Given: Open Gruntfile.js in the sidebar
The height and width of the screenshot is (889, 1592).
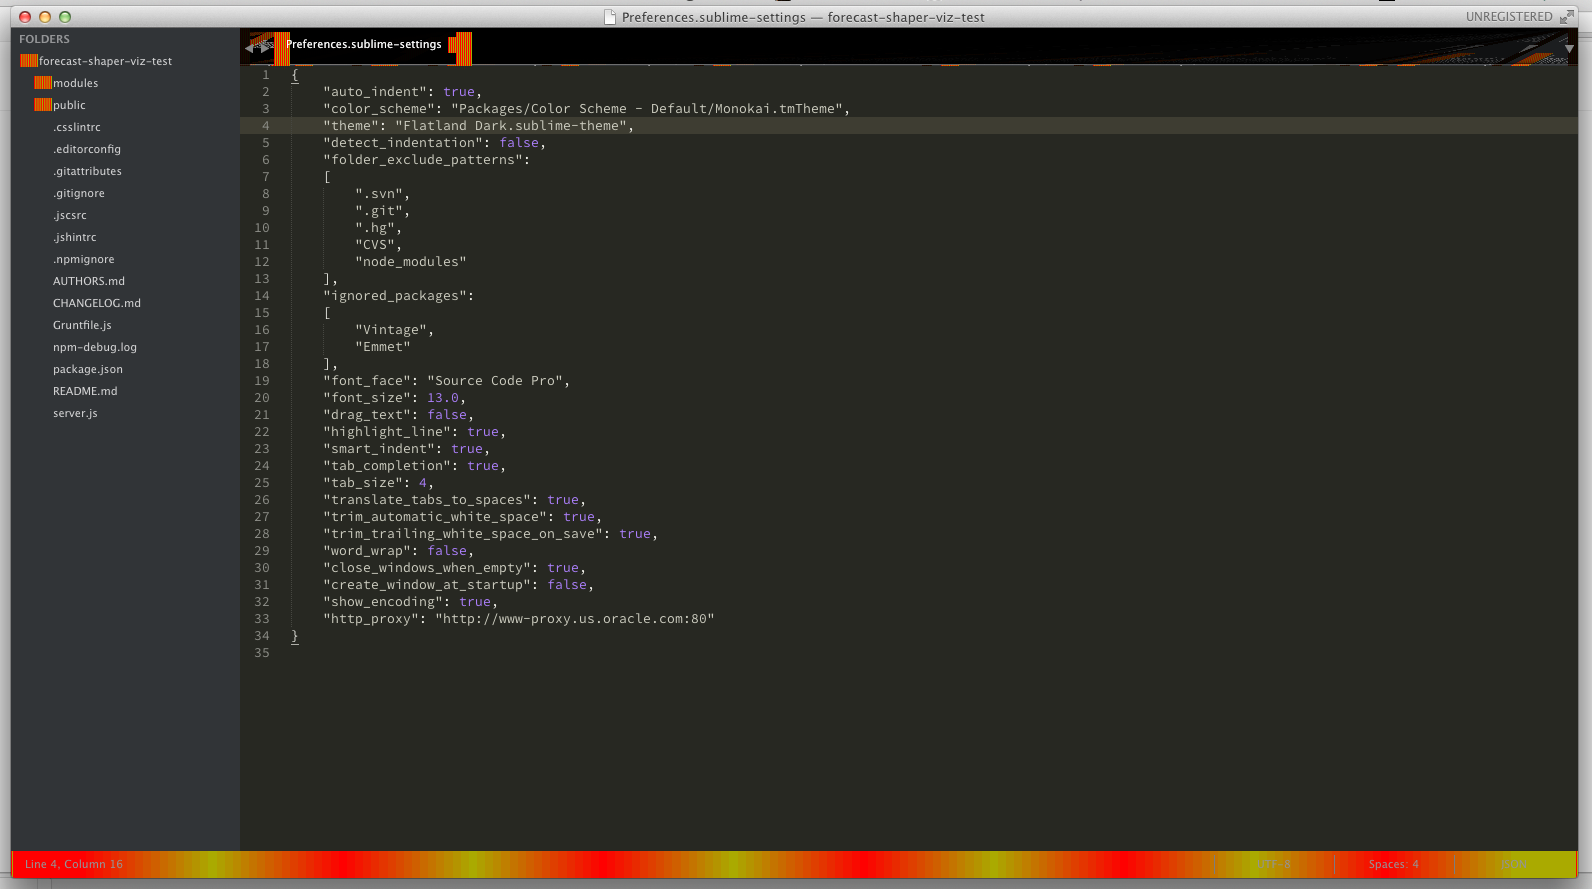Looking at the screenshot, I should click(x=82, y=325).
